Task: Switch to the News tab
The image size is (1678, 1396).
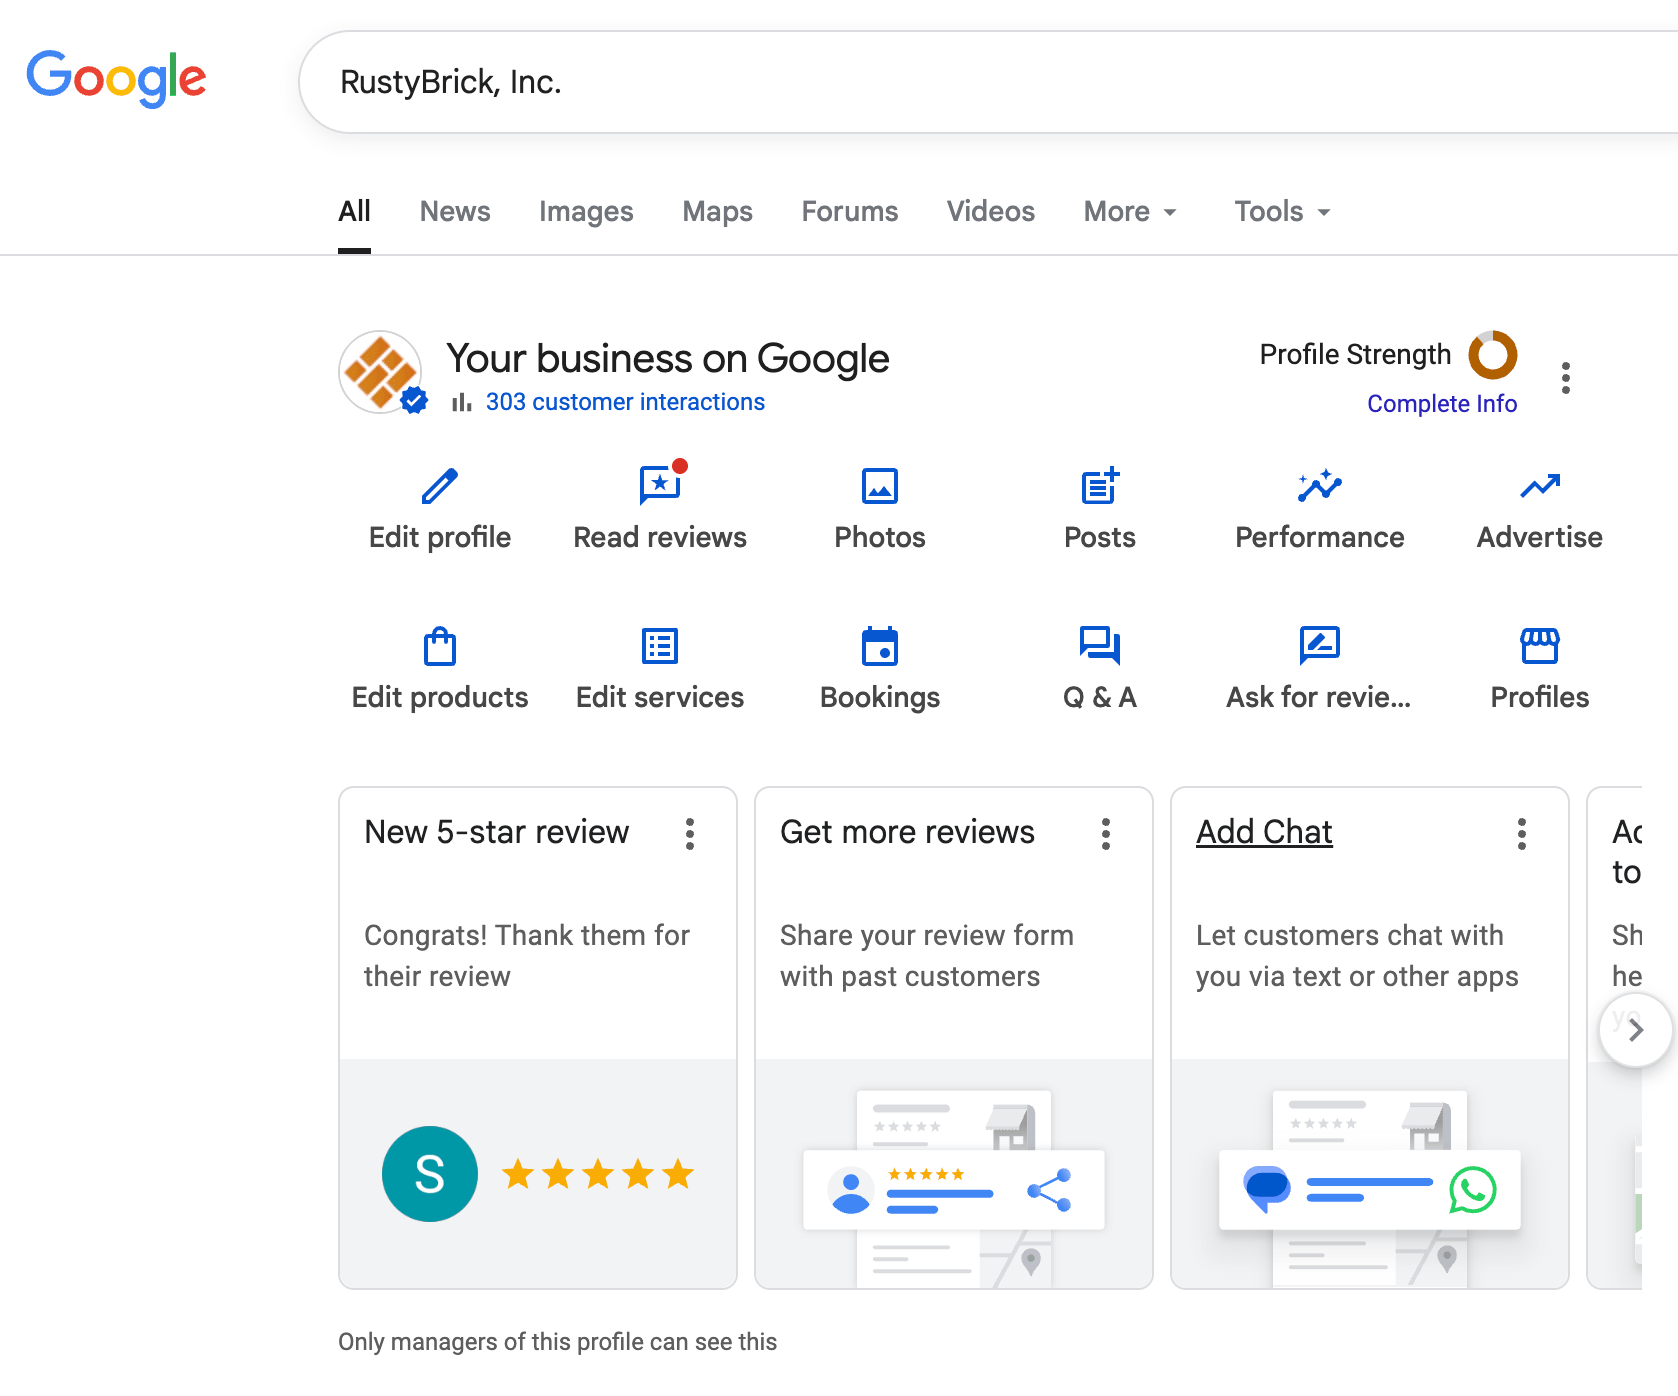Action: (455, 212)
